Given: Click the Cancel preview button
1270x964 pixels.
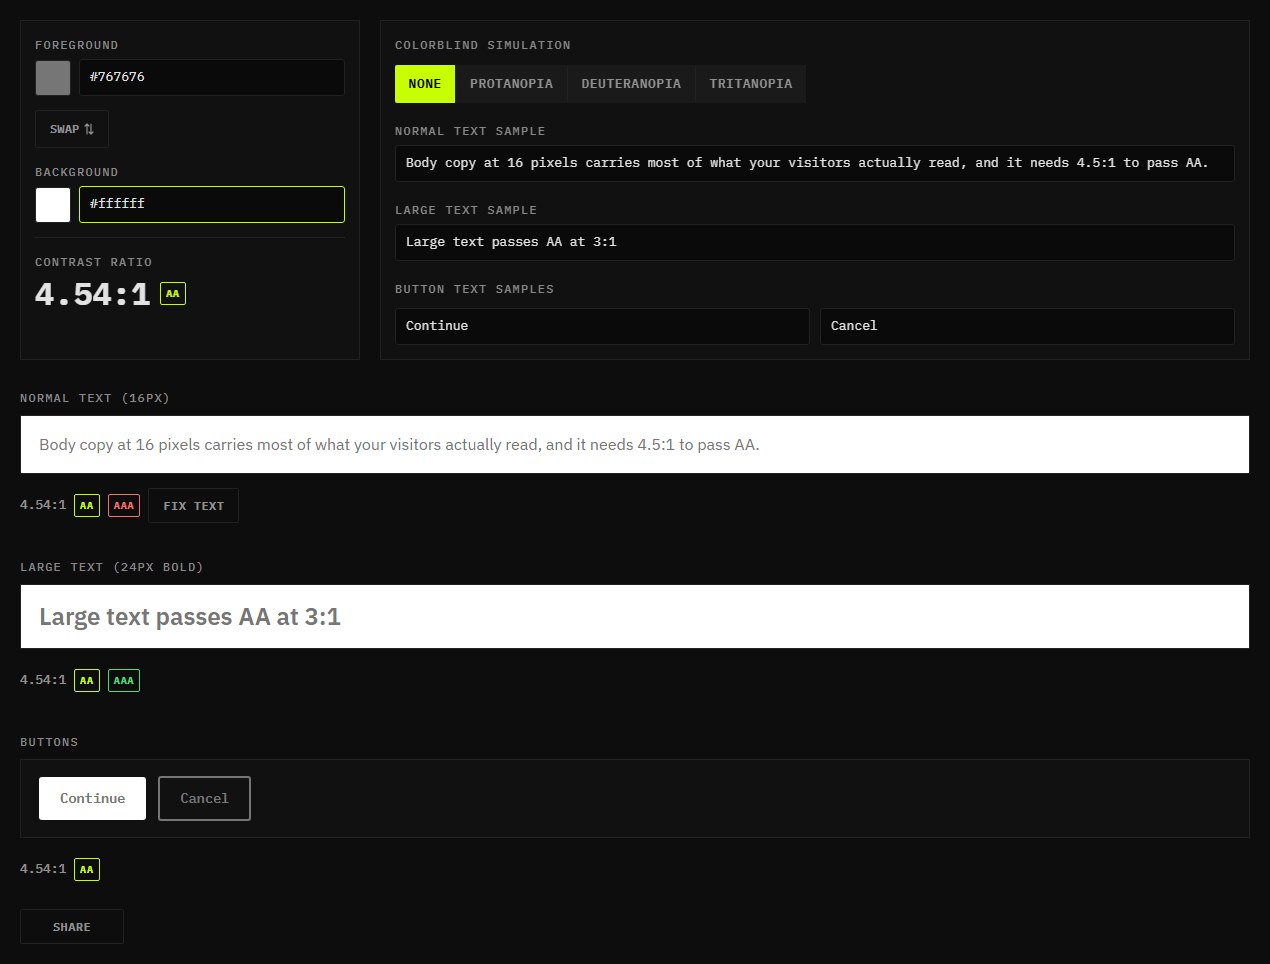Looking at the screenshot, I should click(204, 798).
